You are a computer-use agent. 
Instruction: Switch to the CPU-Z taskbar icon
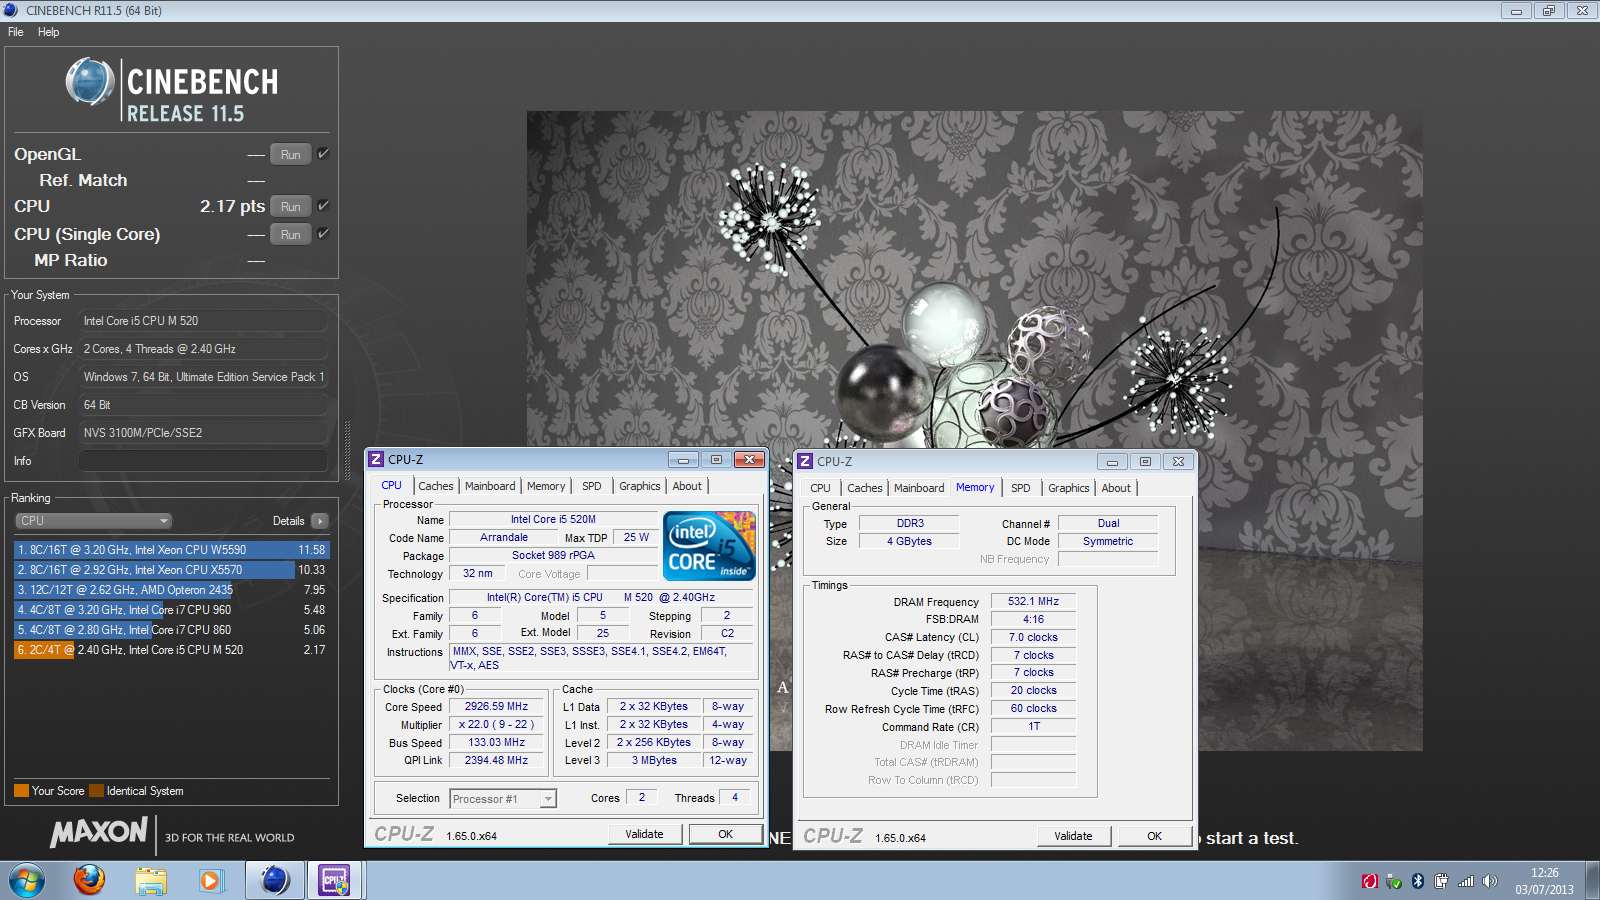point(334,880)
